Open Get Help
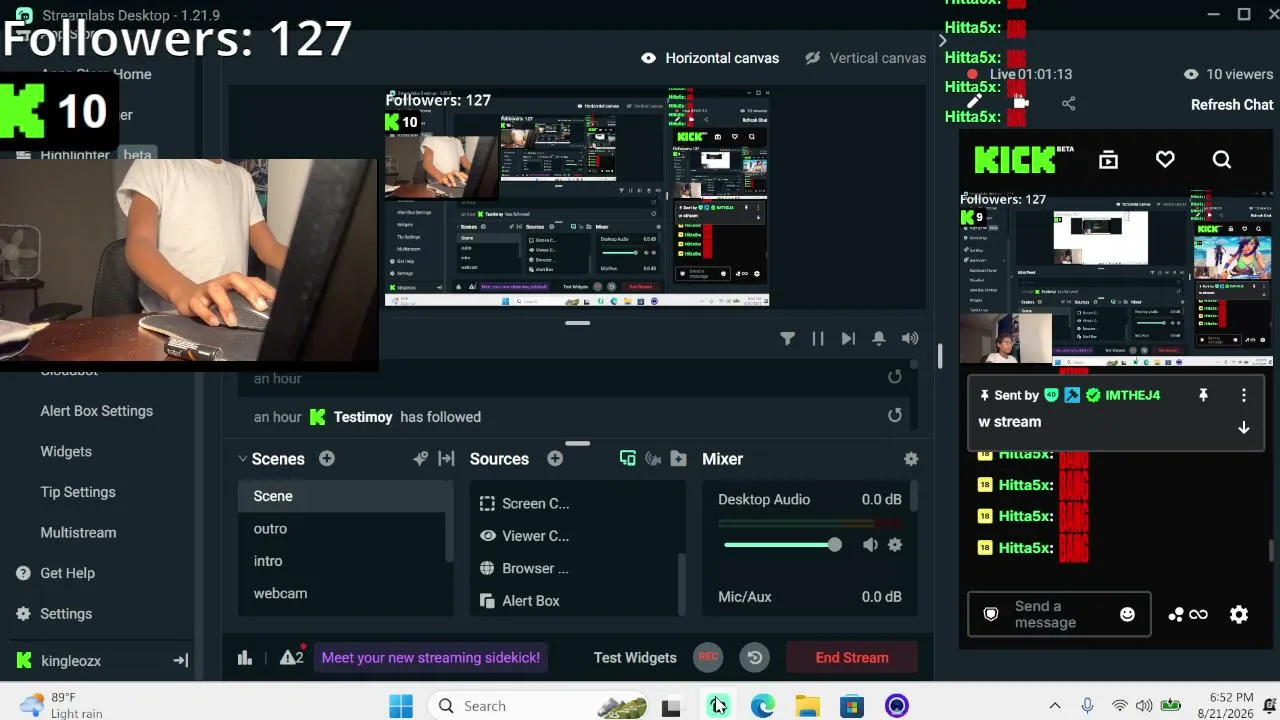This screenshot has width=1280, height=720. tap(55, 573)
